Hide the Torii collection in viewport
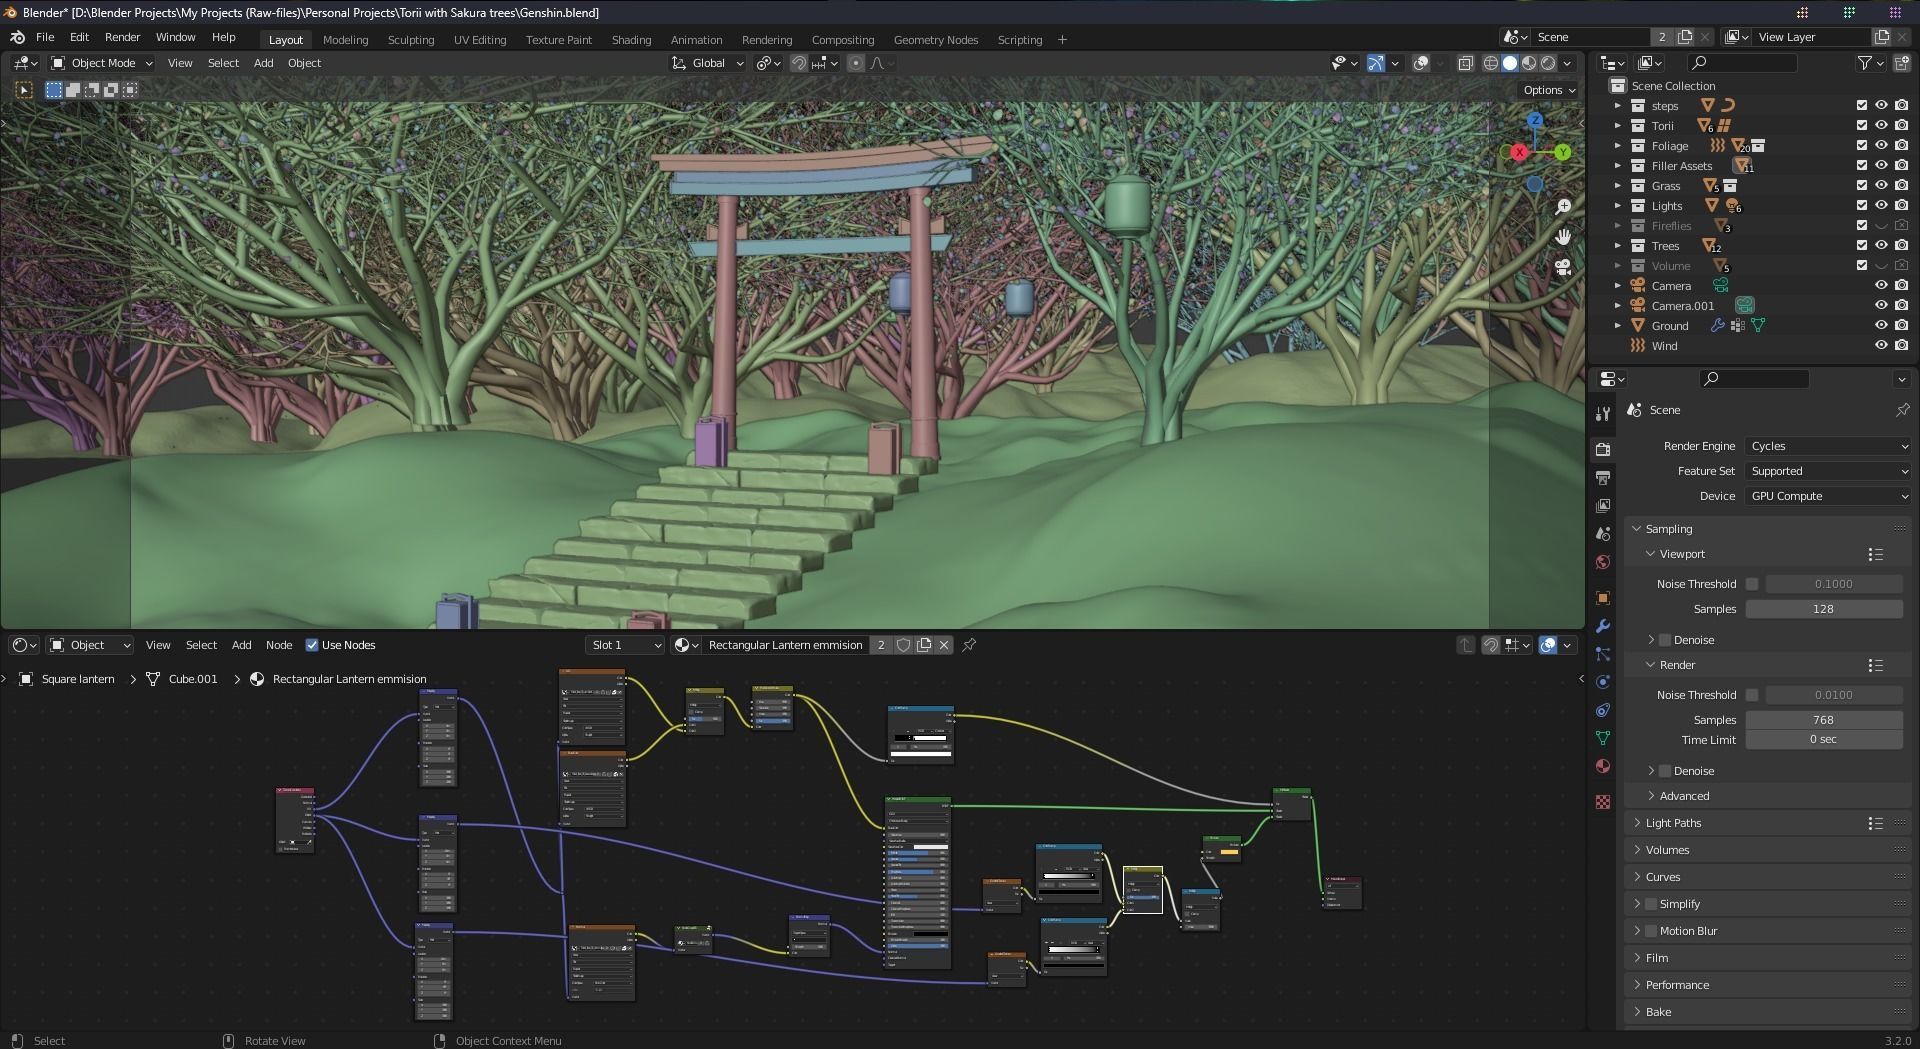 pos(1881,126)
